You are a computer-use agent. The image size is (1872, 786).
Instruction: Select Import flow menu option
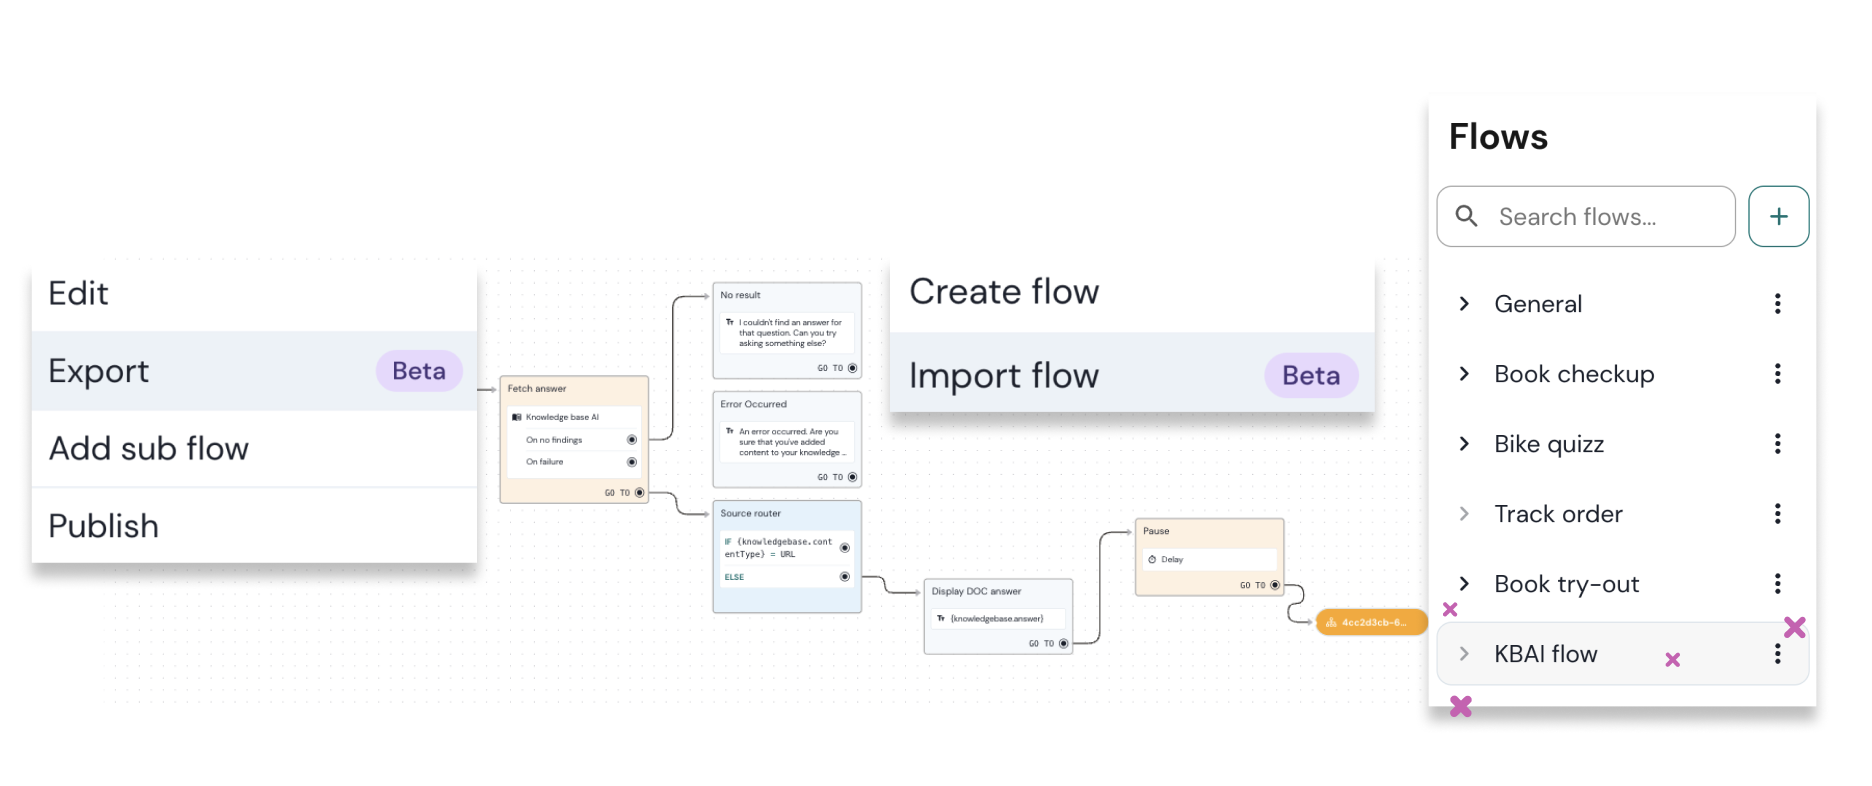tap(1004, 376)
